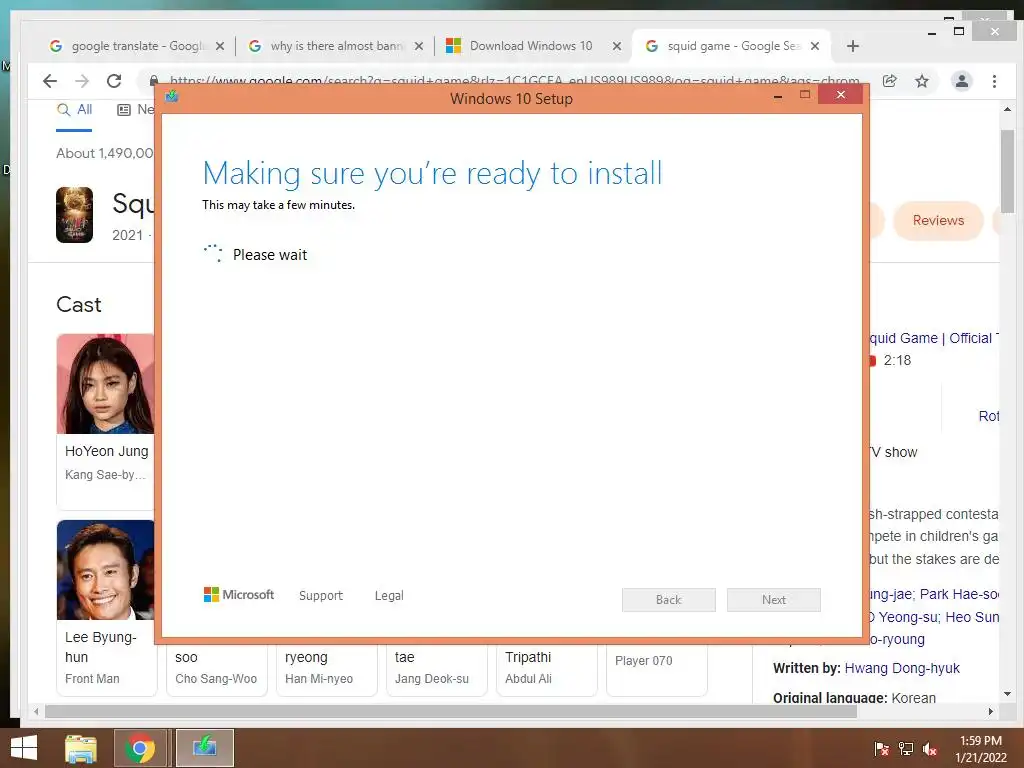1024x768 pixels.
Task: Click the vertical scrollbar thumb in Chrome
Action: [x=1007, y=171]
